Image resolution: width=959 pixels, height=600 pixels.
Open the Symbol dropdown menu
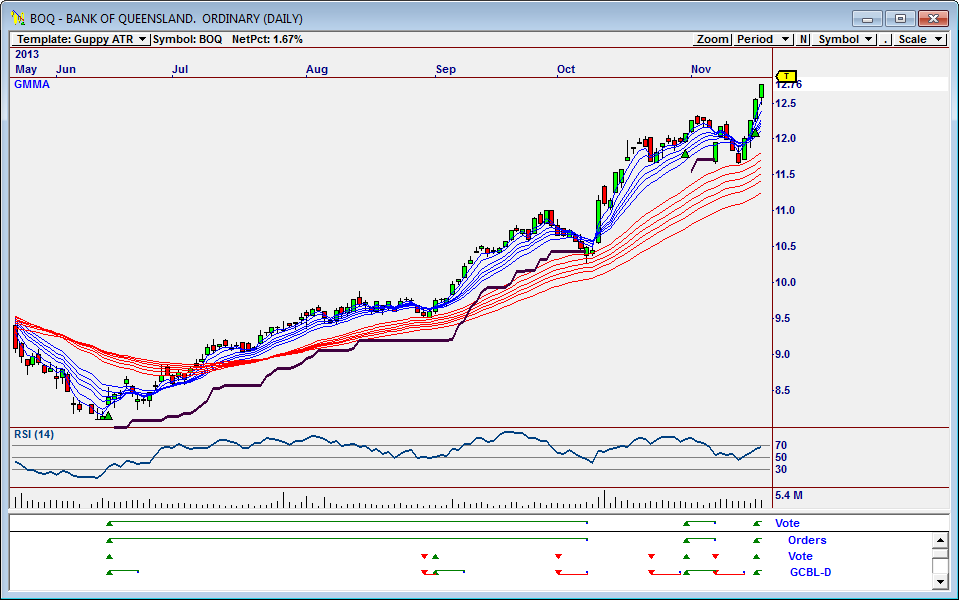point(846,39)
